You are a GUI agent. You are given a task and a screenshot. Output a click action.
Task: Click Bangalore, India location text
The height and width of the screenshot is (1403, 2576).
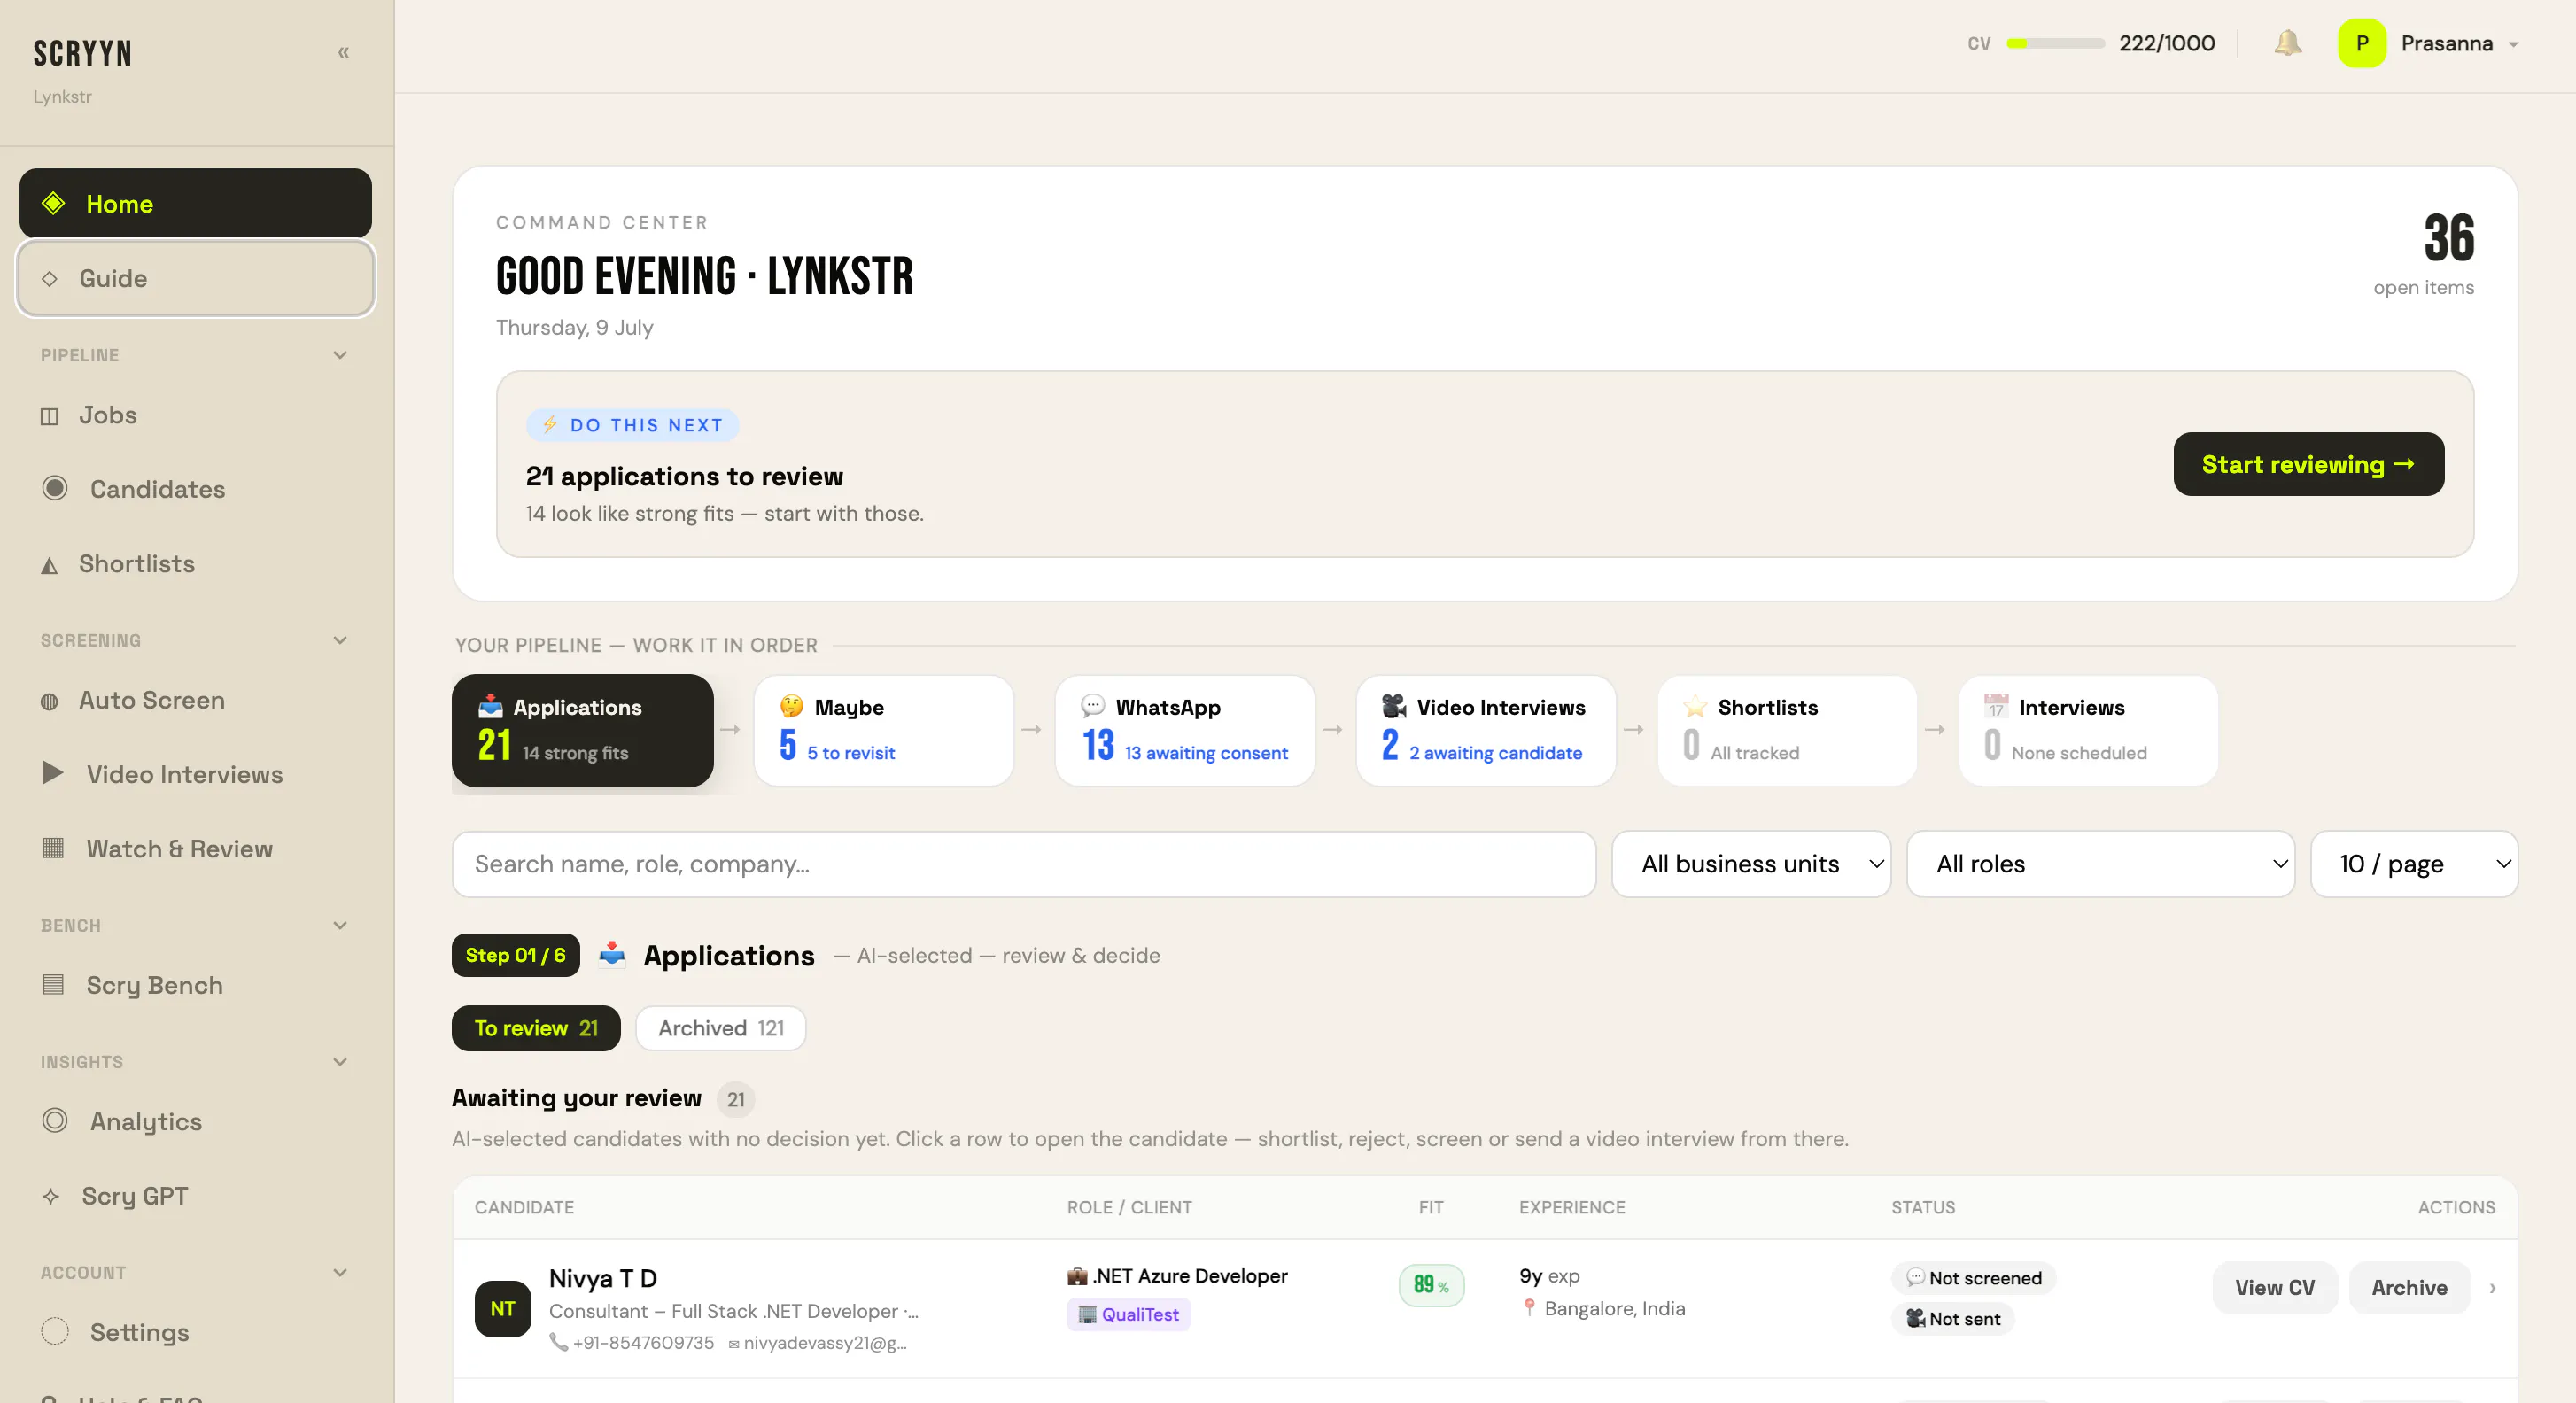(x=1614, y=1308)
